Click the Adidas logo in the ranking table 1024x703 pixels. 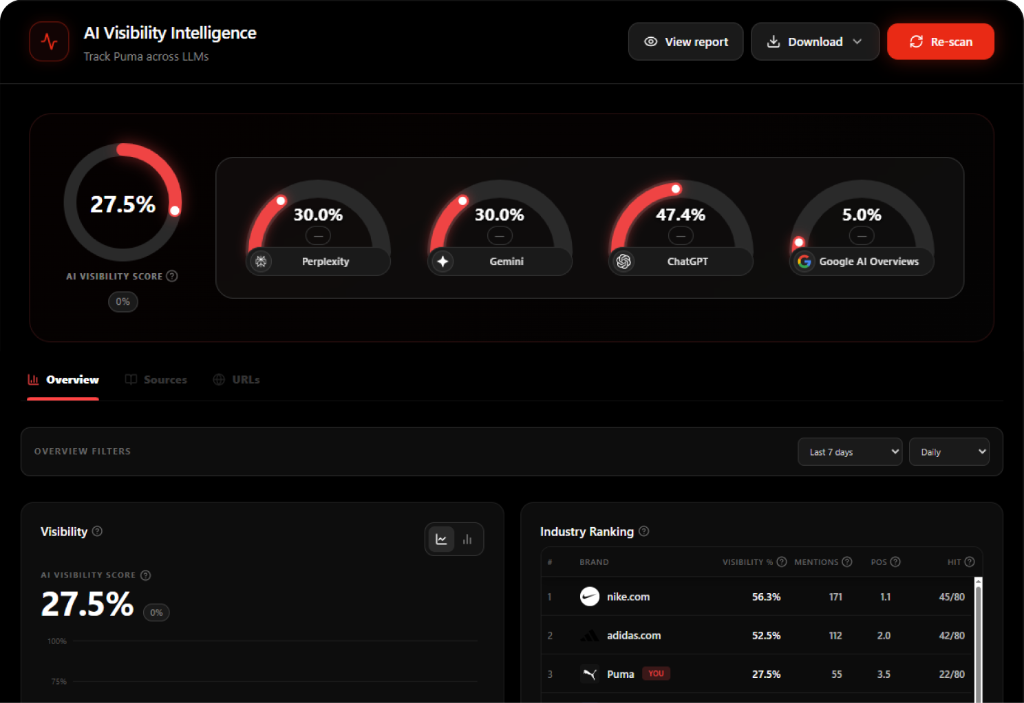click(x=590, y=635)
